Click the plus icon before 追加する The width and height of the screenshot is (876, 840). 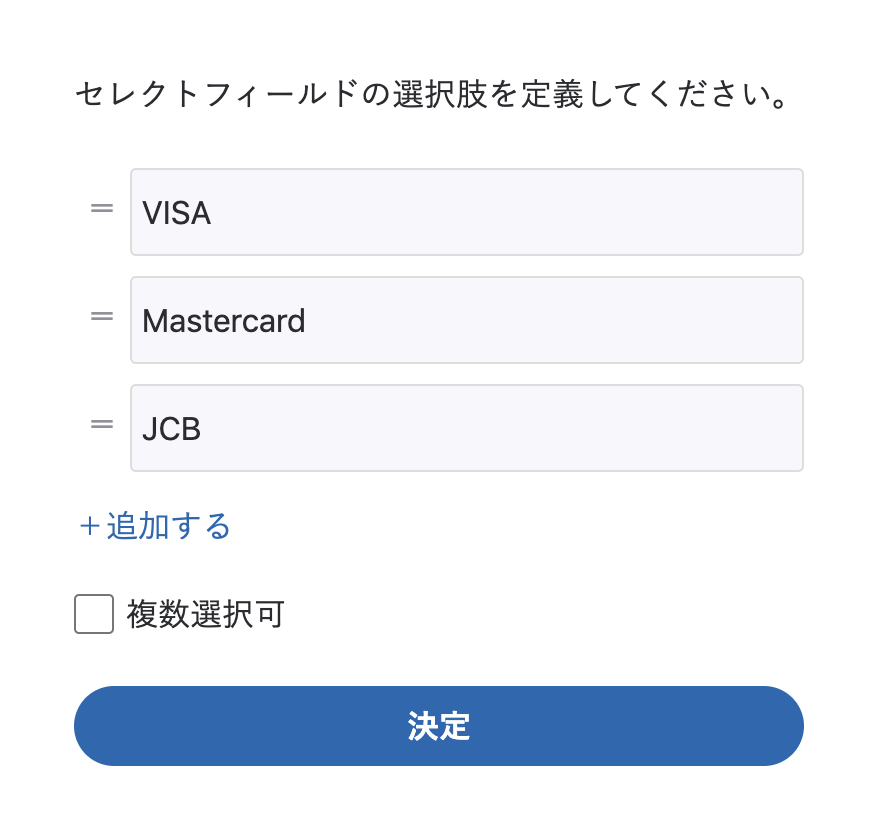(90, 526)
